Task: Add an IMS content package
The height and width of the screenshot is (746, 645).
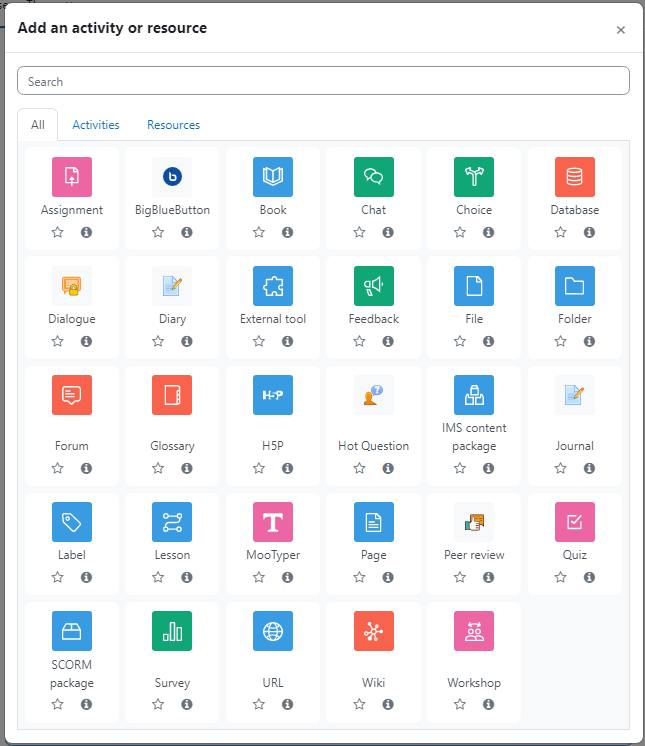Action: point(474,394)
